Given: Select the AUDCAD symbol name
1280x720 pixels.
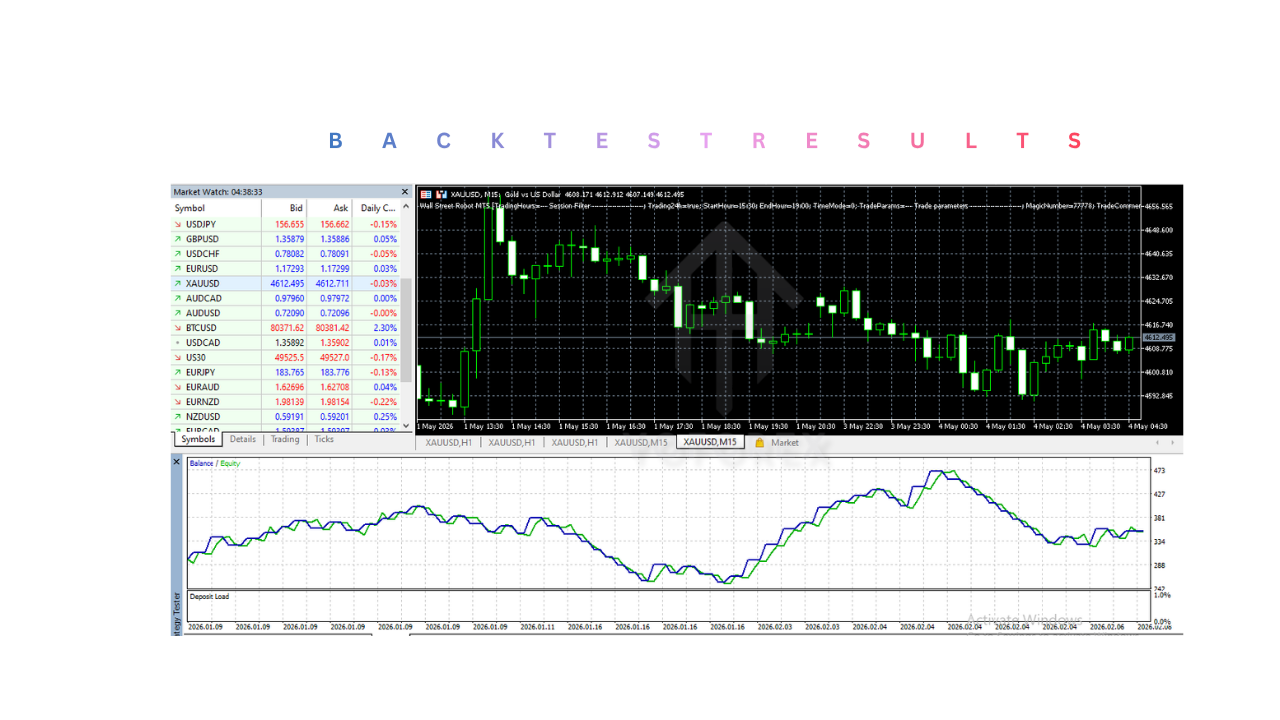Looking at the screenshot, I should point(203,298).
